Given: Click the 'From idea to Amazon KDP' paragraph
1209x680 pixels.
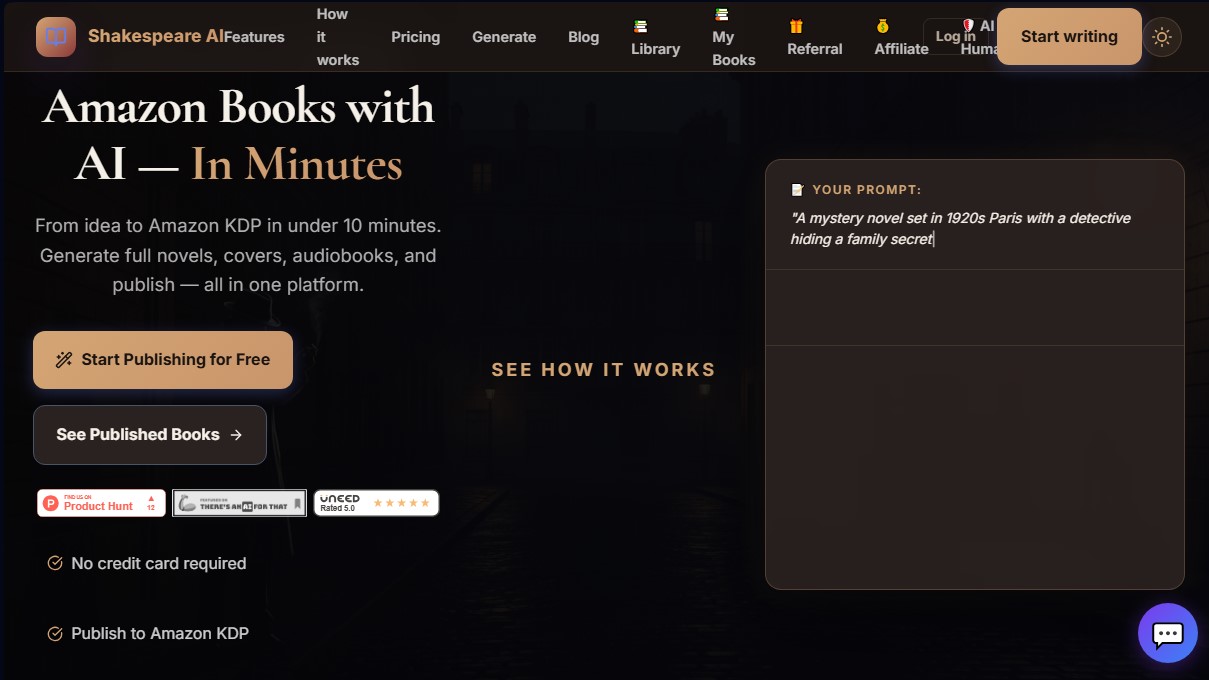Looking at the screenshot, I should coord(238,255).
